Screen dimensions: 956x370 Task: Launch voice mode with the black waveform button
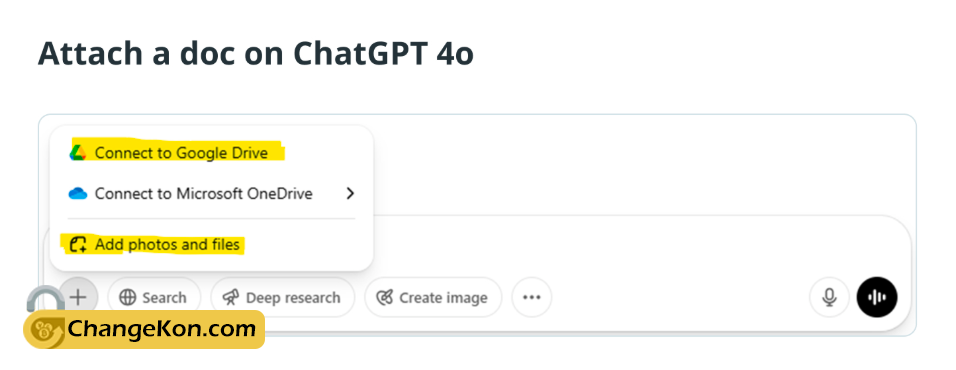tap(877, 297)
